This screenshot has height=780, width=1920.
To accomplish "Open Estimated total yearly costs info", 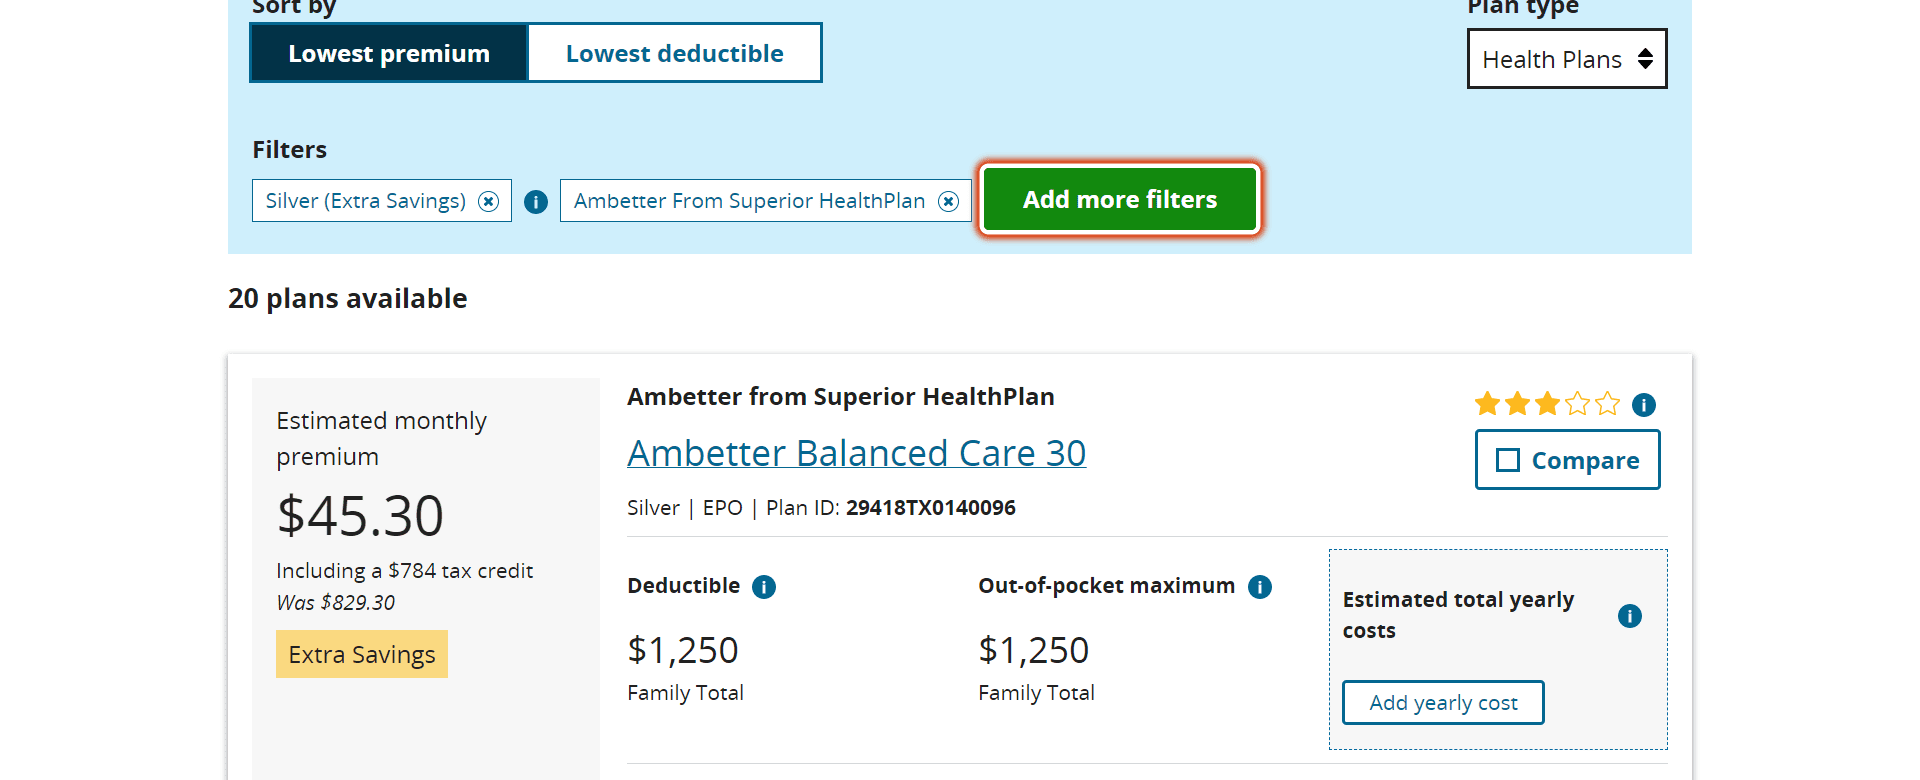I will 1629,616.
